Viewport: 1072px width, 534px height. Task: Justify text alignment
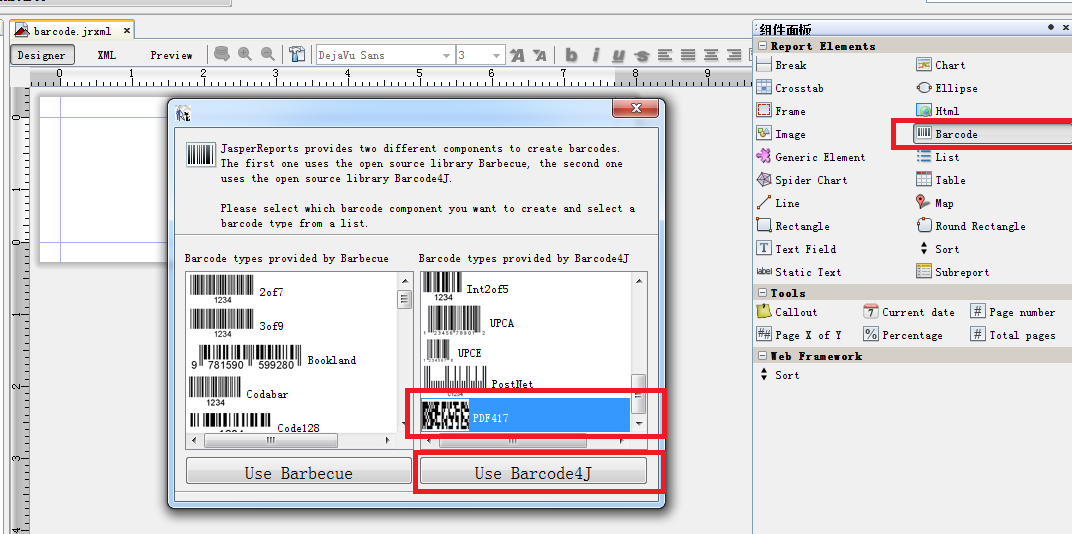[x=688, y=55]
